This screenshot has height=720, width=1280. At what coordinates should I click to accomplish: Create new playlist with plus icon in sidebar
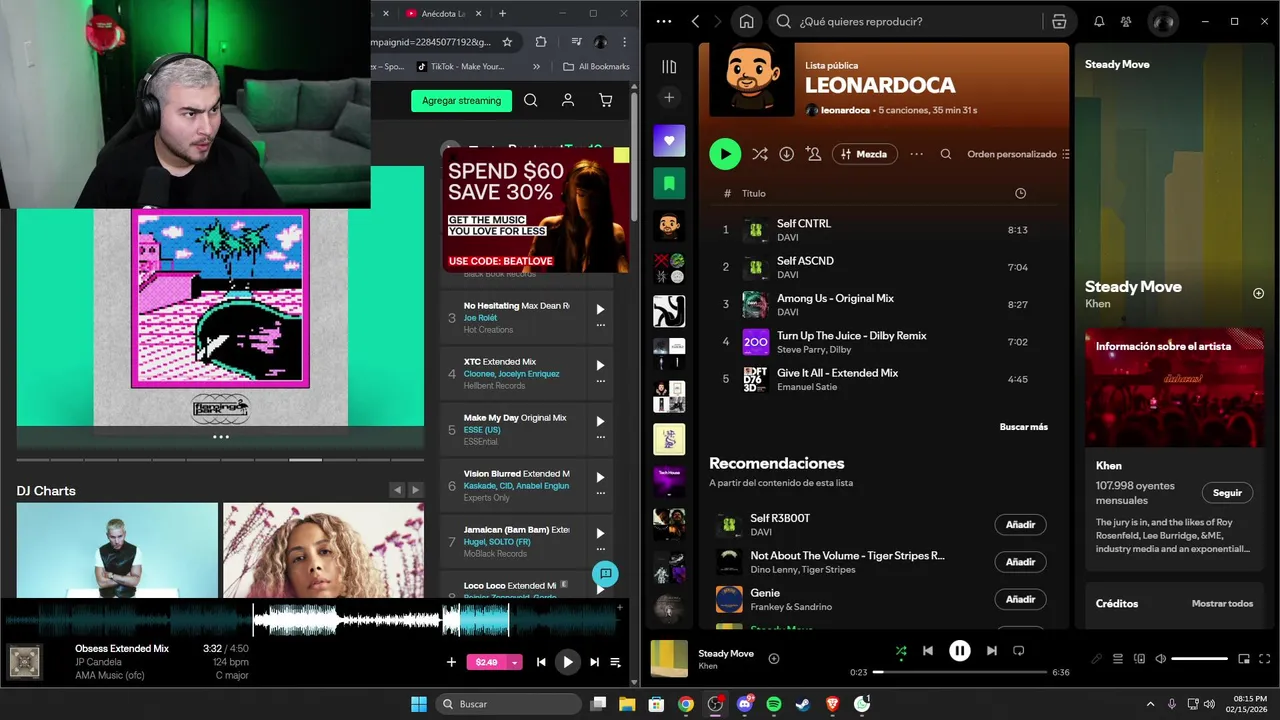click(x=669, y=97)
